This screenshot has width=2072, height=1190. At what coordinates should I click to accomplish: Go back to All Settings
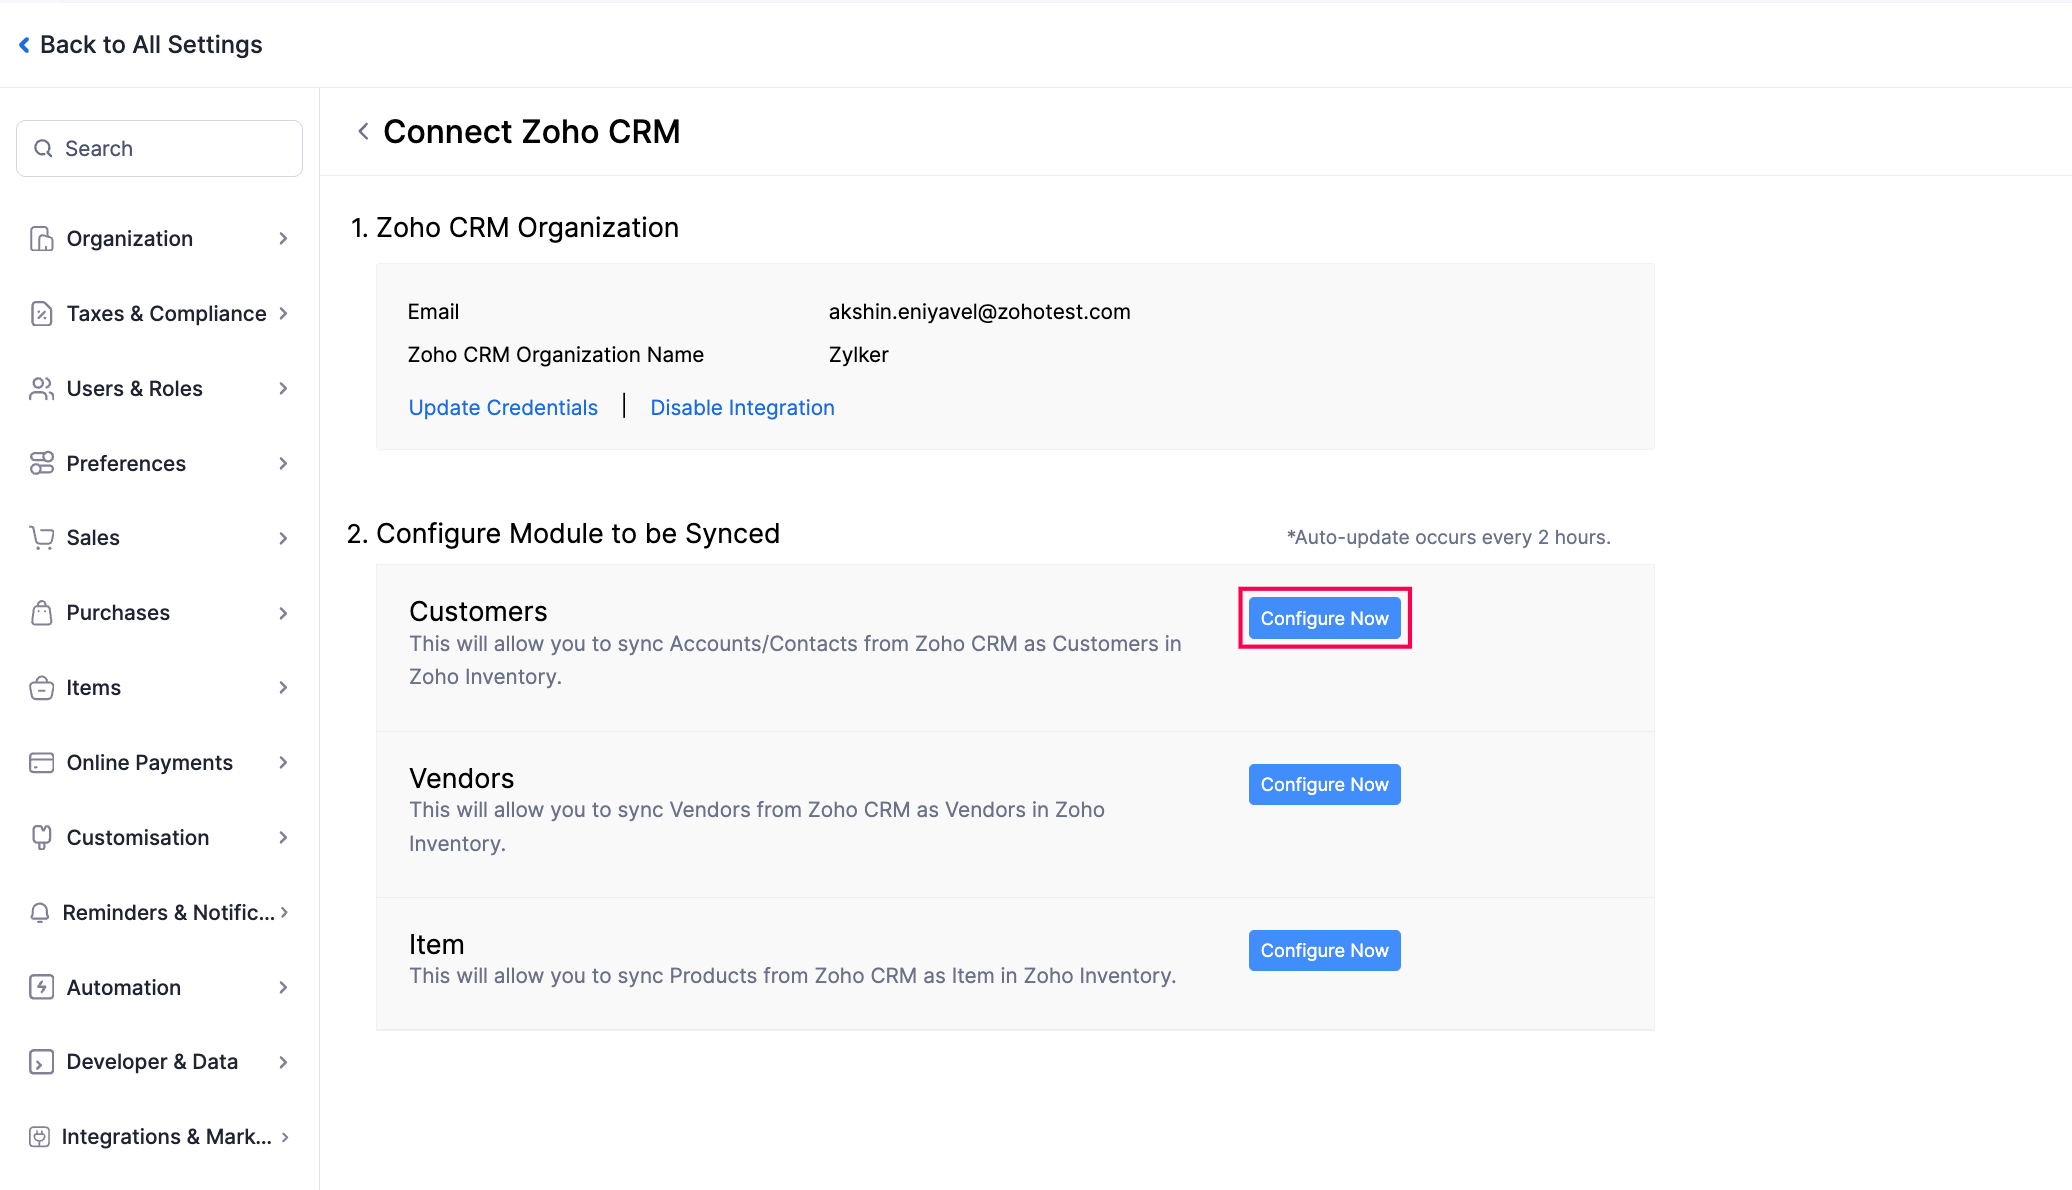pyautogui.click(x=140, y=45)
